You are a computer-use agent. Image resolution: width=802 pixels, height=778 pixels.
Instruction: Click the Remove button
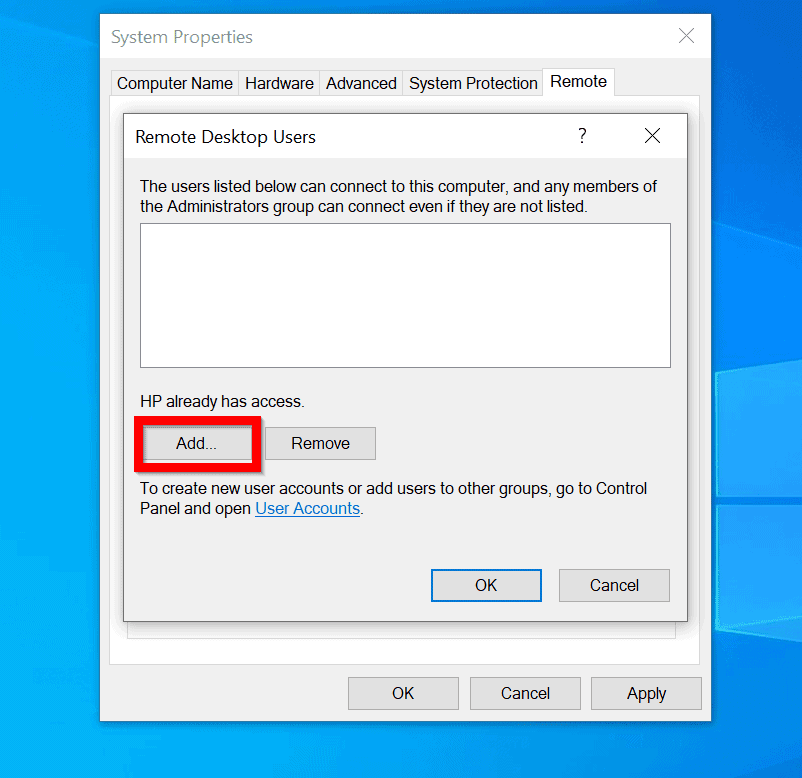click(320, 443)
